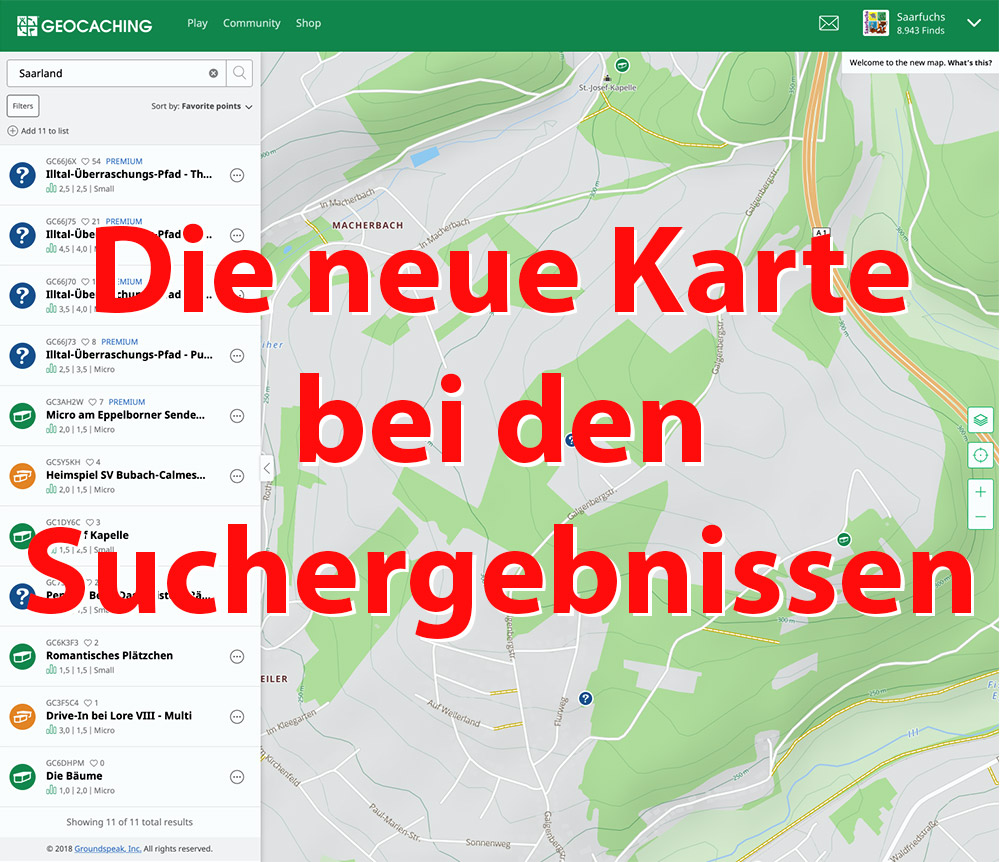The width and height of the screenshot is (1002, 862).
Task: Open more options for Micro am Eppelborner Sende...
Action: (237, 416)
